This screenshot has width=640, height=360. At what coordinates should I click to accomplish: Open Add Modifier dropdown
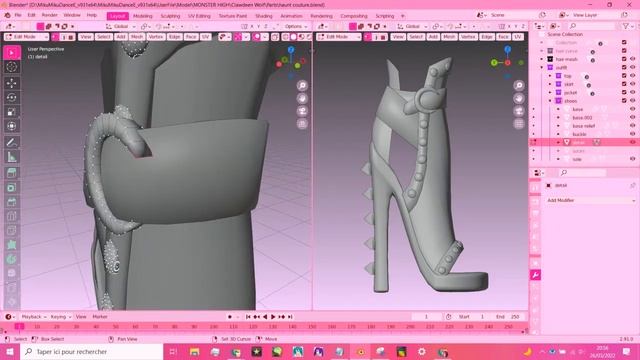(591, 200)
